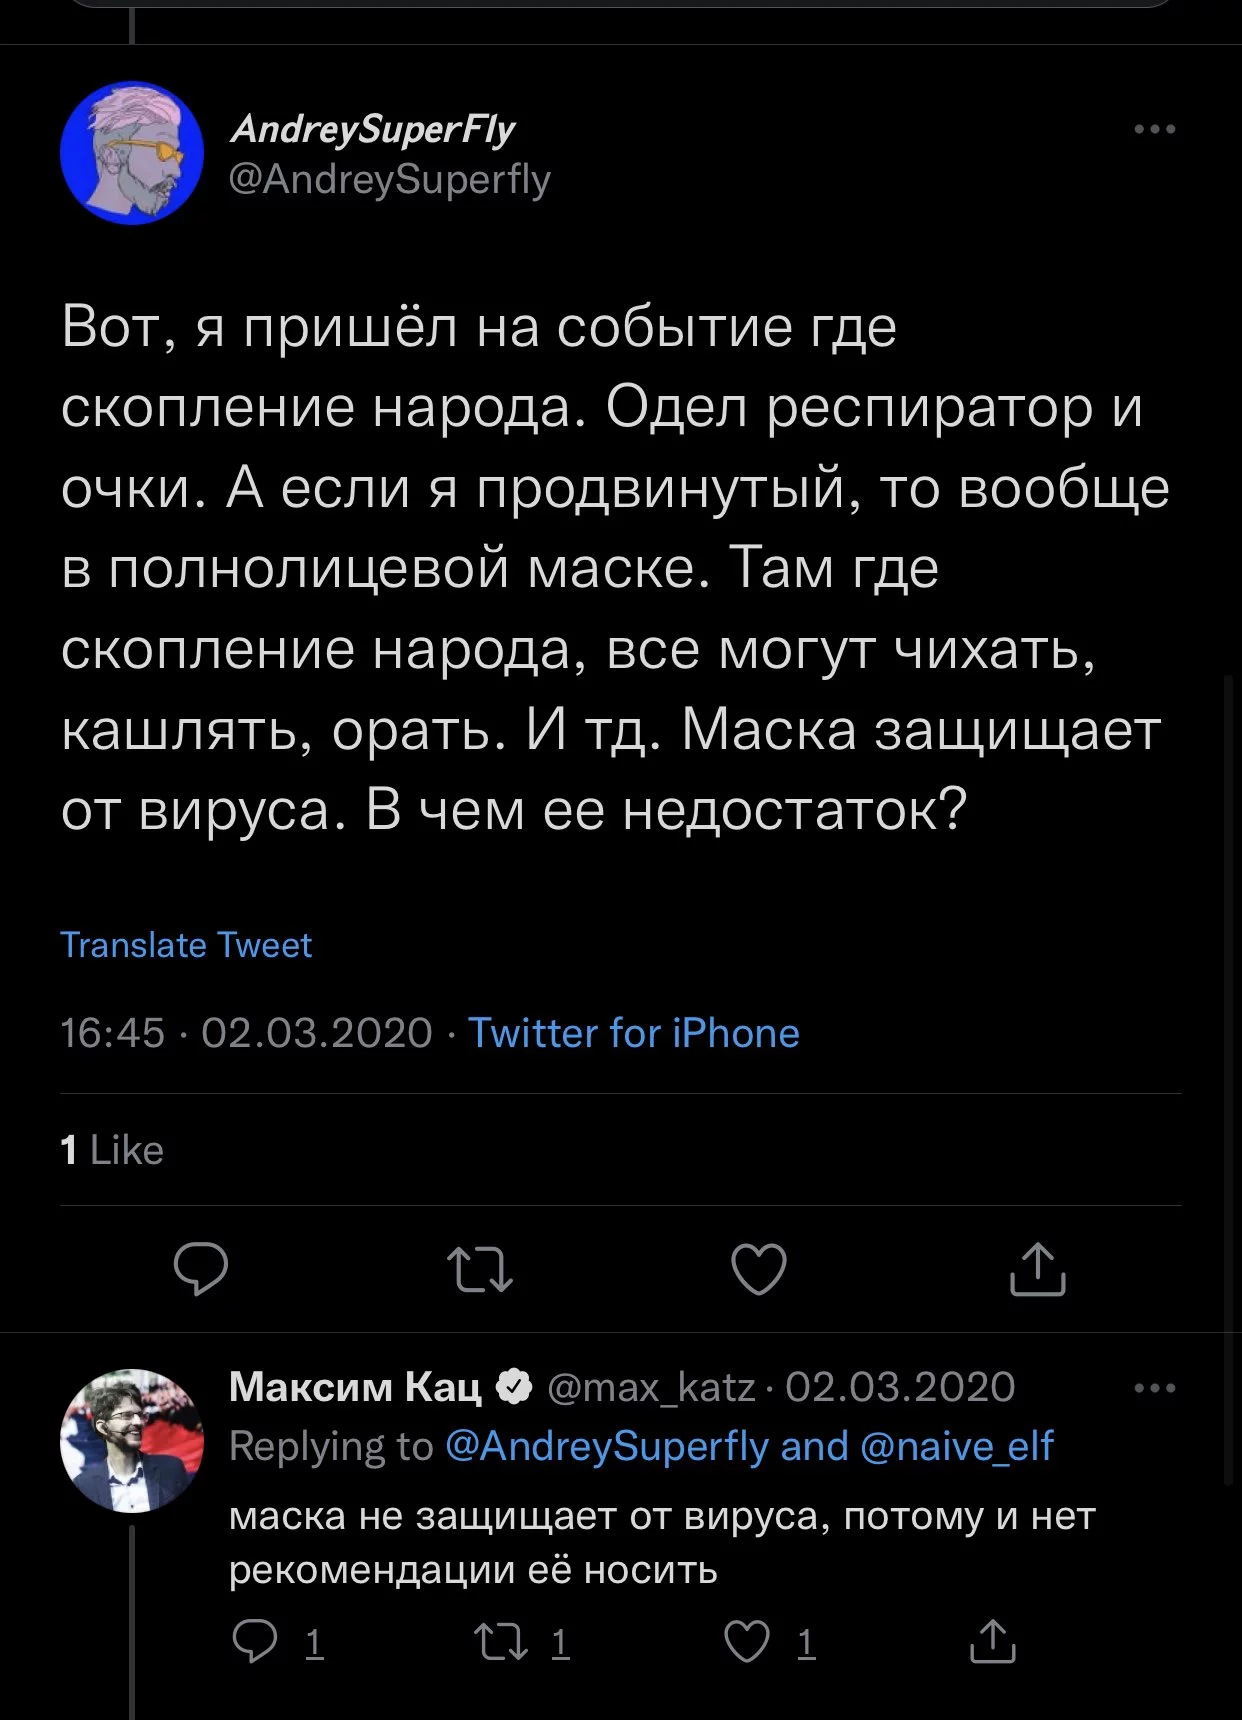Click the @naive_elf mention link
The image size is (1242, 1720).
pos(956,1446)
